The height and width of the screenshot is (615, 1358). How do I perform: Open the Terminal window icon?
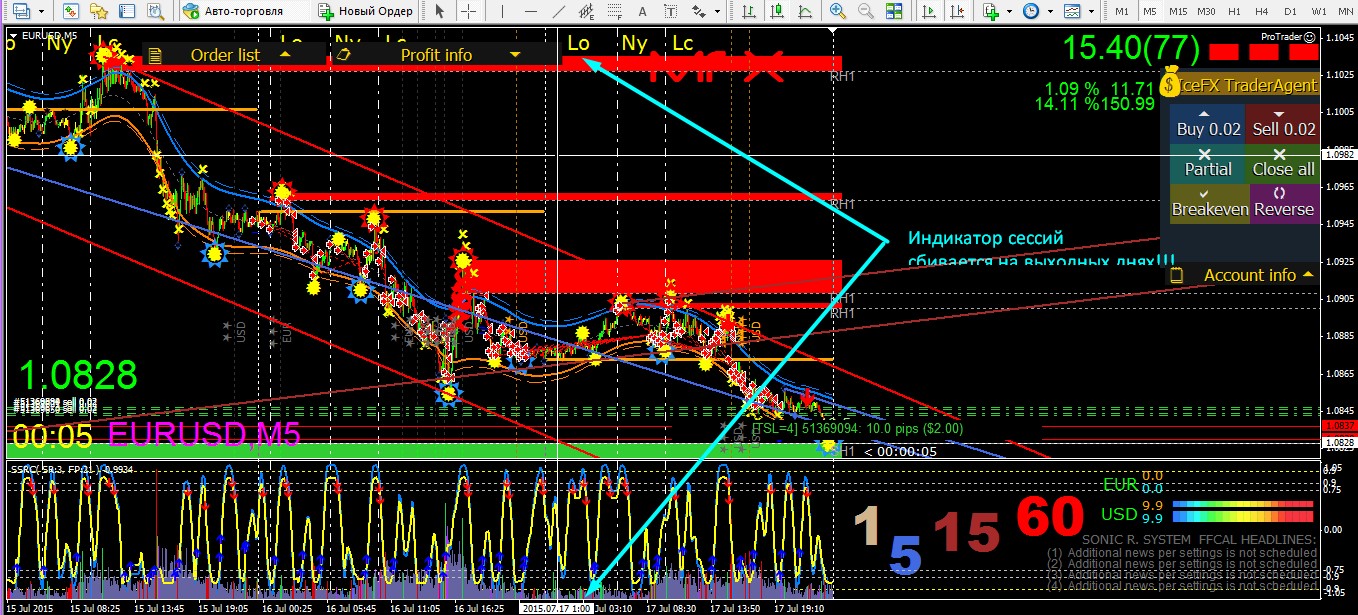click(x=127, y=11)
